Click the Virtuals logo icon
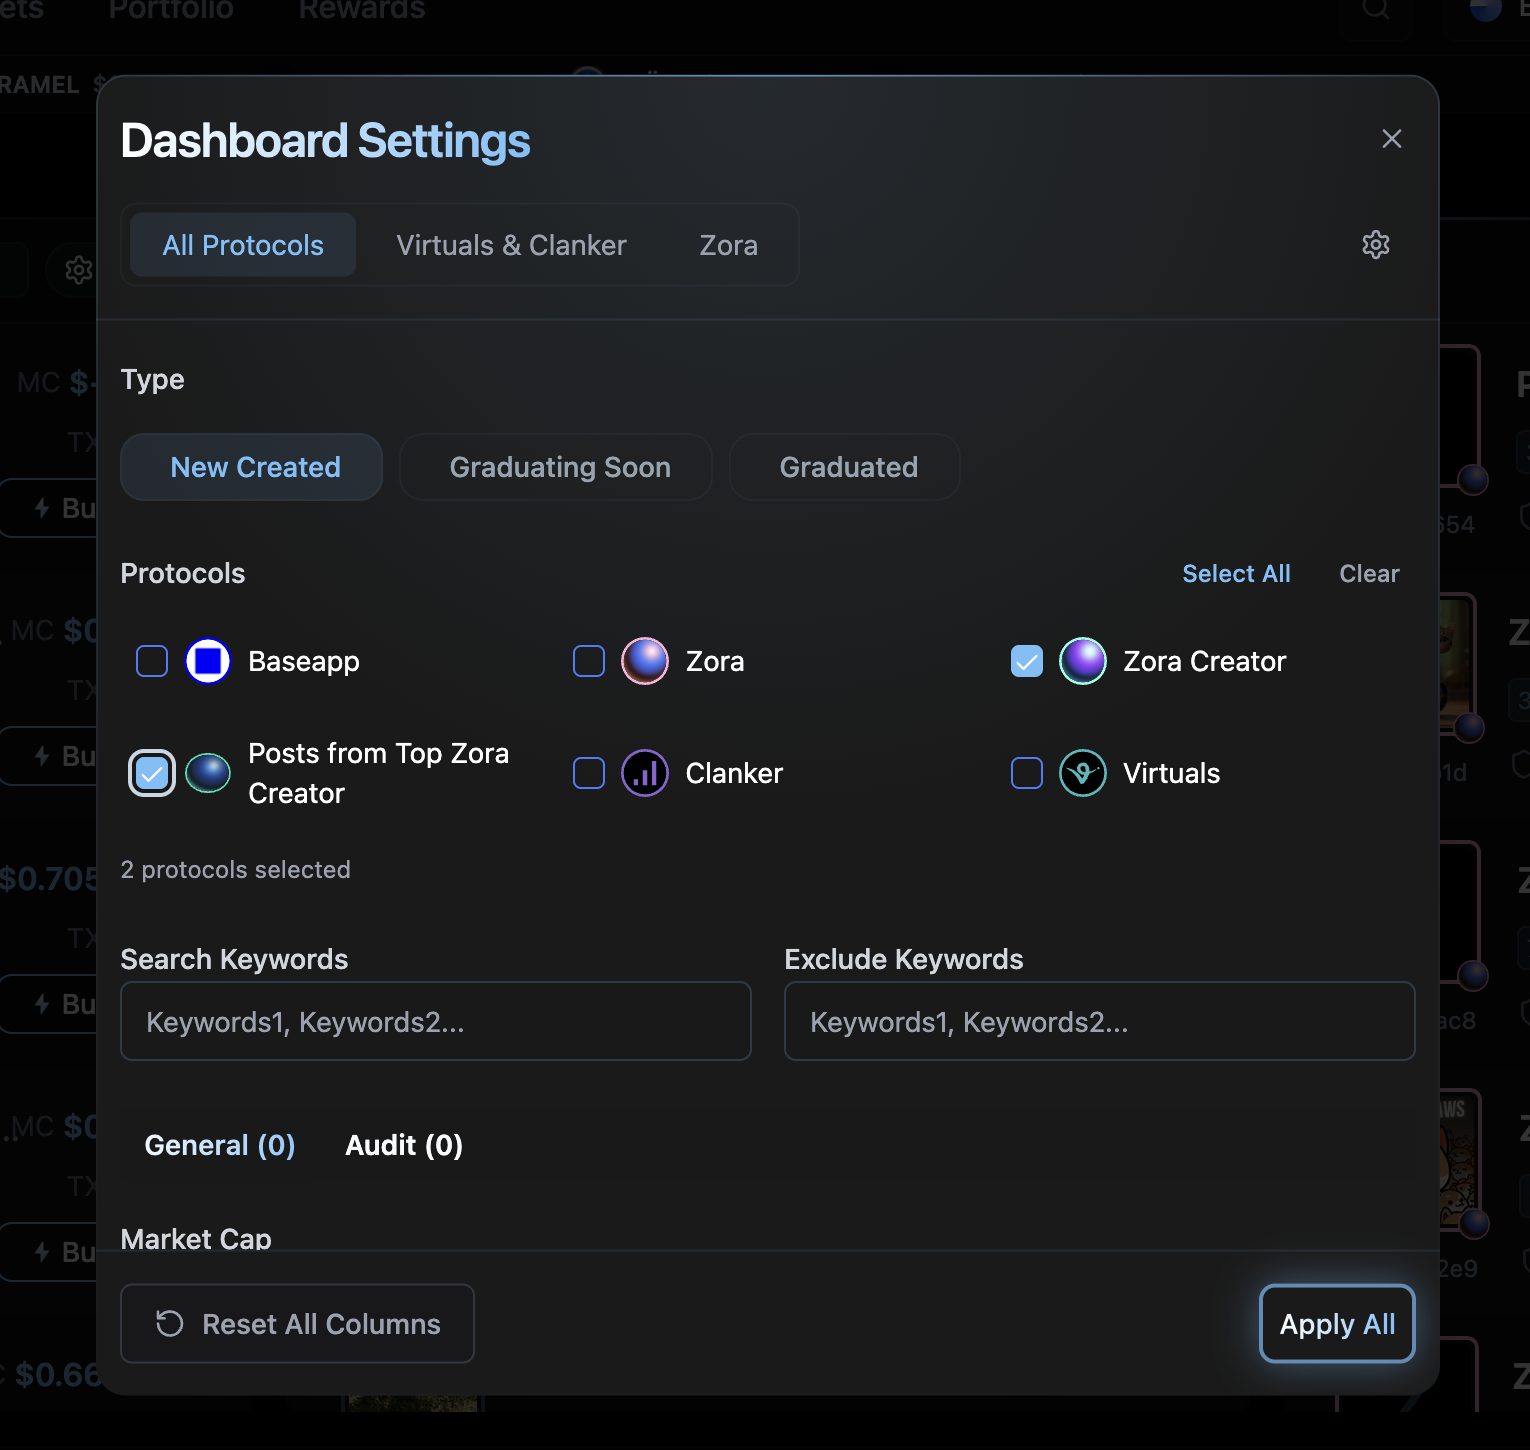Image resolution: width=1530 pixels, height=1450 pixels. (x=1083, y=773)
